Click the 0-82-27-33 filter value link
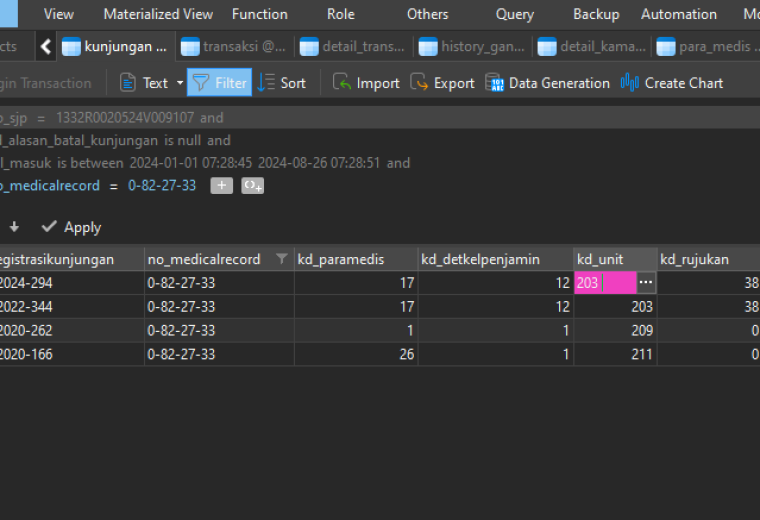 click(x=162, y=186)
